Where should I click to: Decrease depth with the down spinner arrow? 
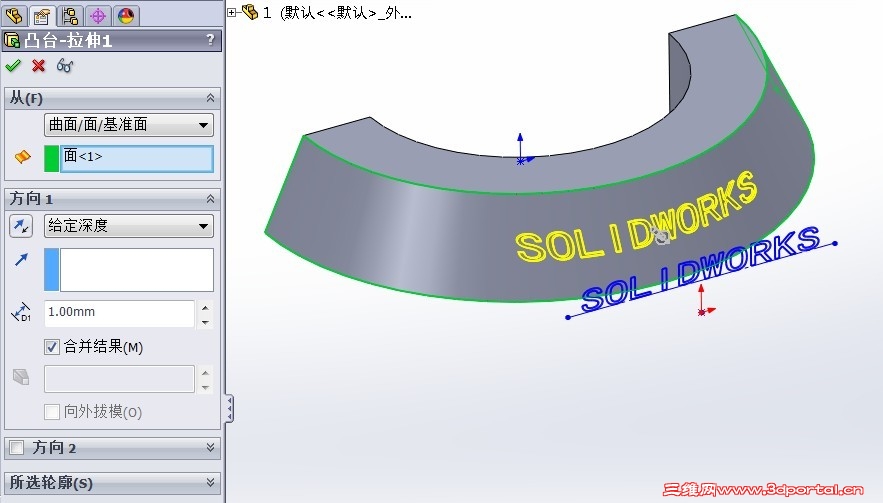tap(205, 322)
